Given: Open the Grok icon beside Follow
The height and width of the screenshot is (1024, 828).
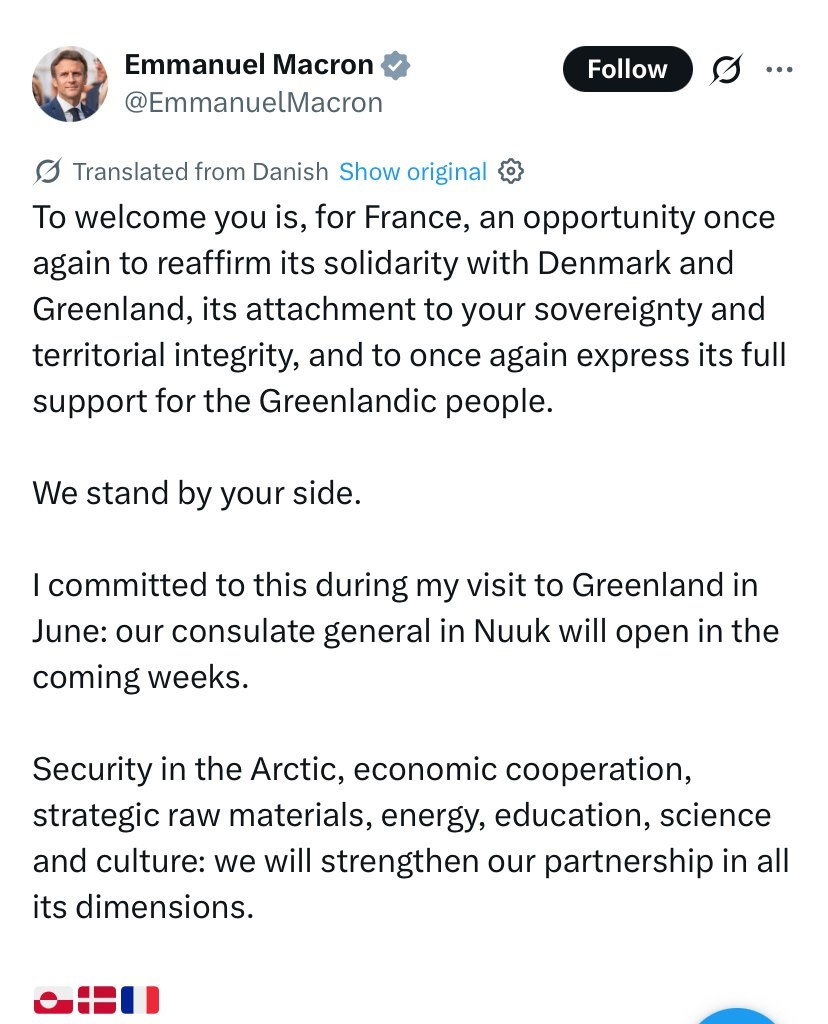Looking at the screenshot, I should 727,69.
